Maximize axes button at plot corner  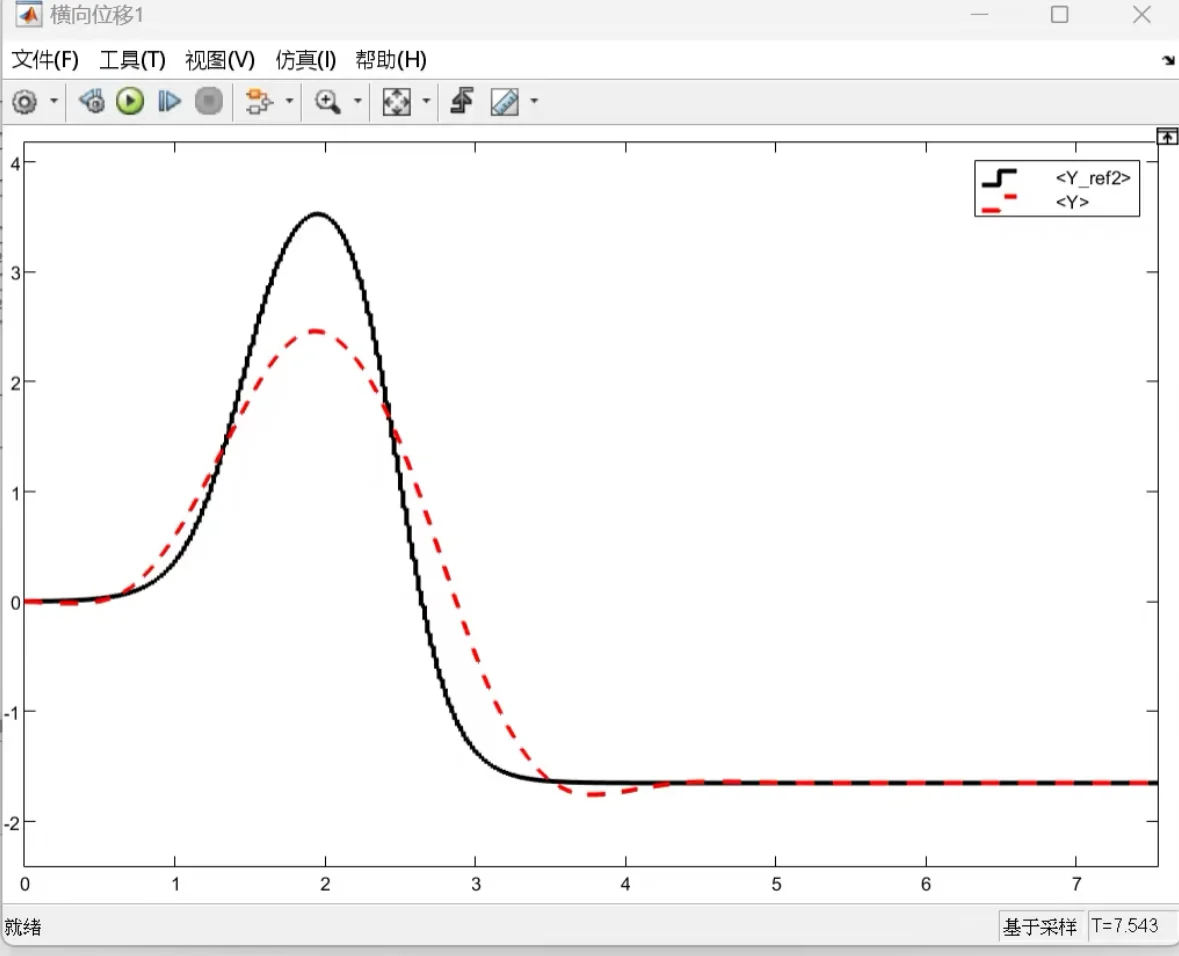(x=1167, y=136)
